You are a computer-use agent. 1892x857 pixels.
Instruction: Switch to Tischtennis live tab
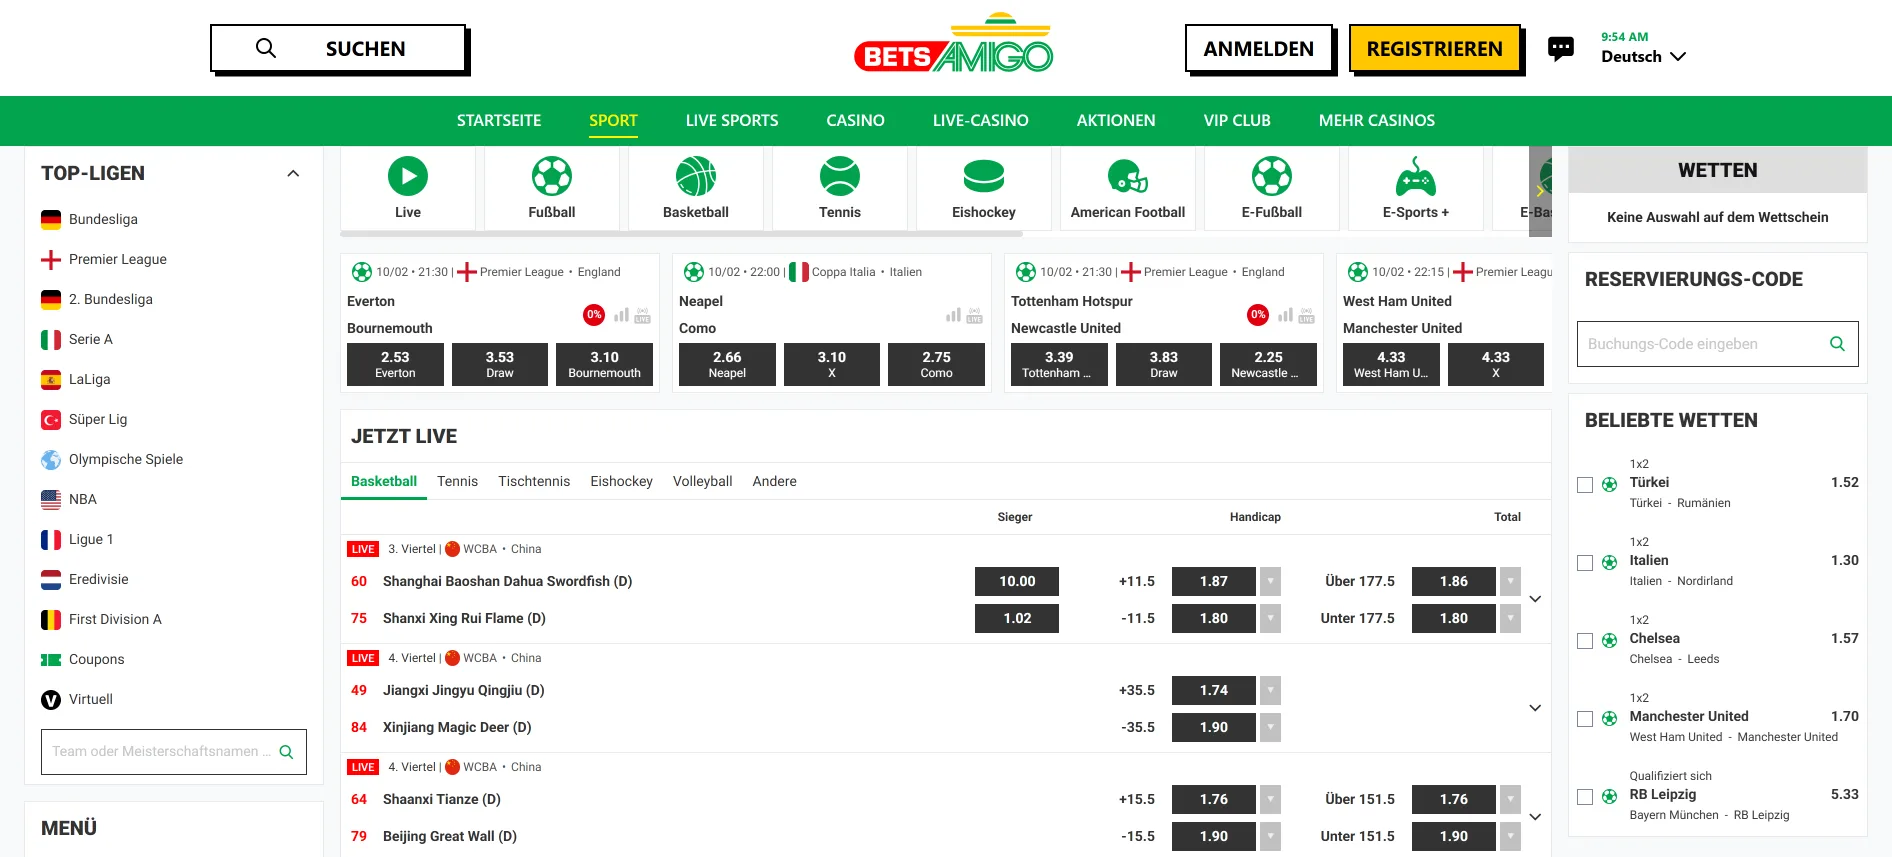[534, 481]
